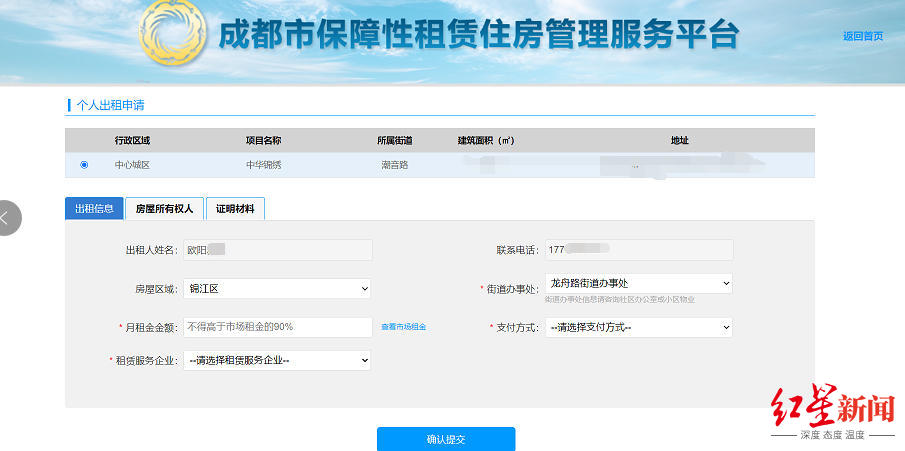Click the 红星新闻 watermark logo
Screen dimensions: 905x451
832,411
